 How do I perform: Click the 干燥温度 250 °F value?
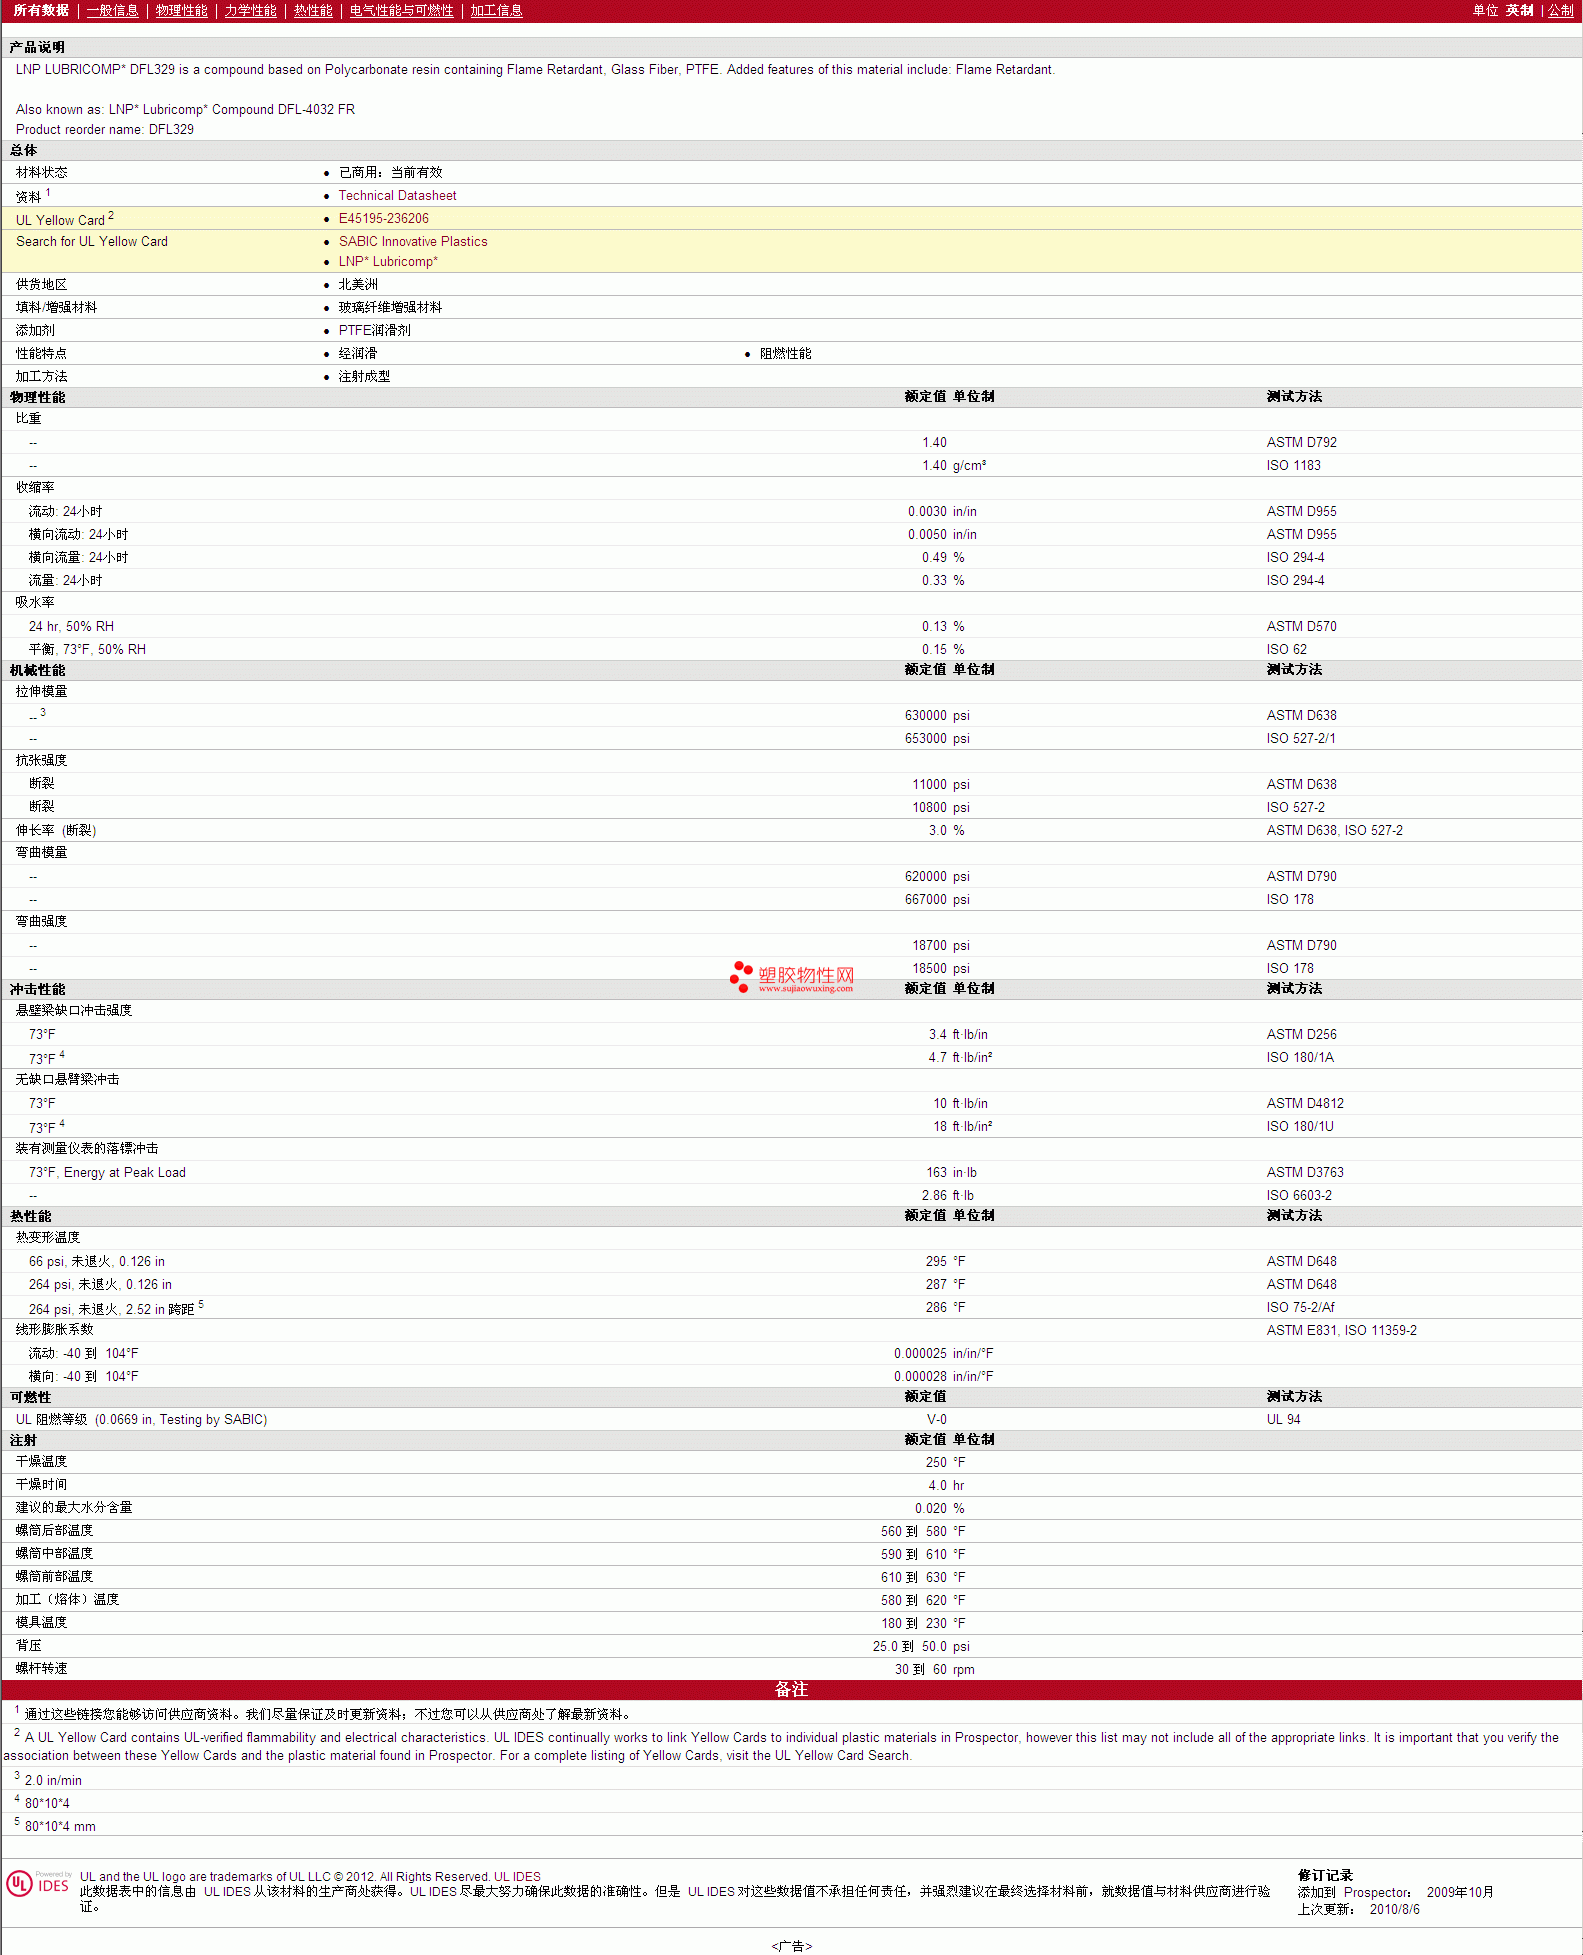point(945,1463)
